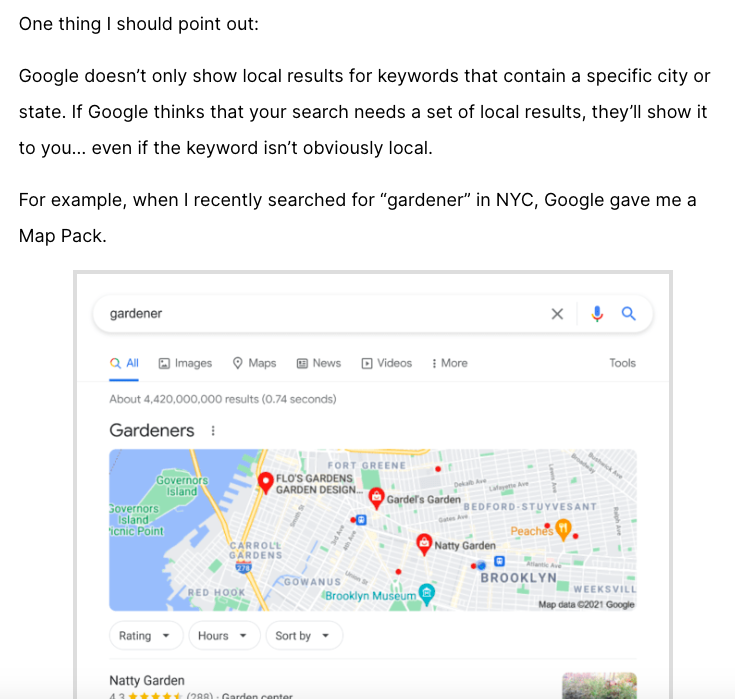Switch to the Images tab
The image size is (735, 699).
(186, 363)
